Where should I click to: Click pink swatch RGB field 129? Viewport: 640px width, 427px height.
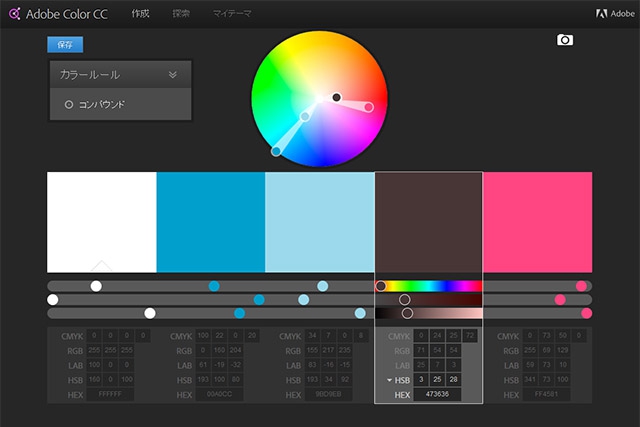tap(562, 350)
